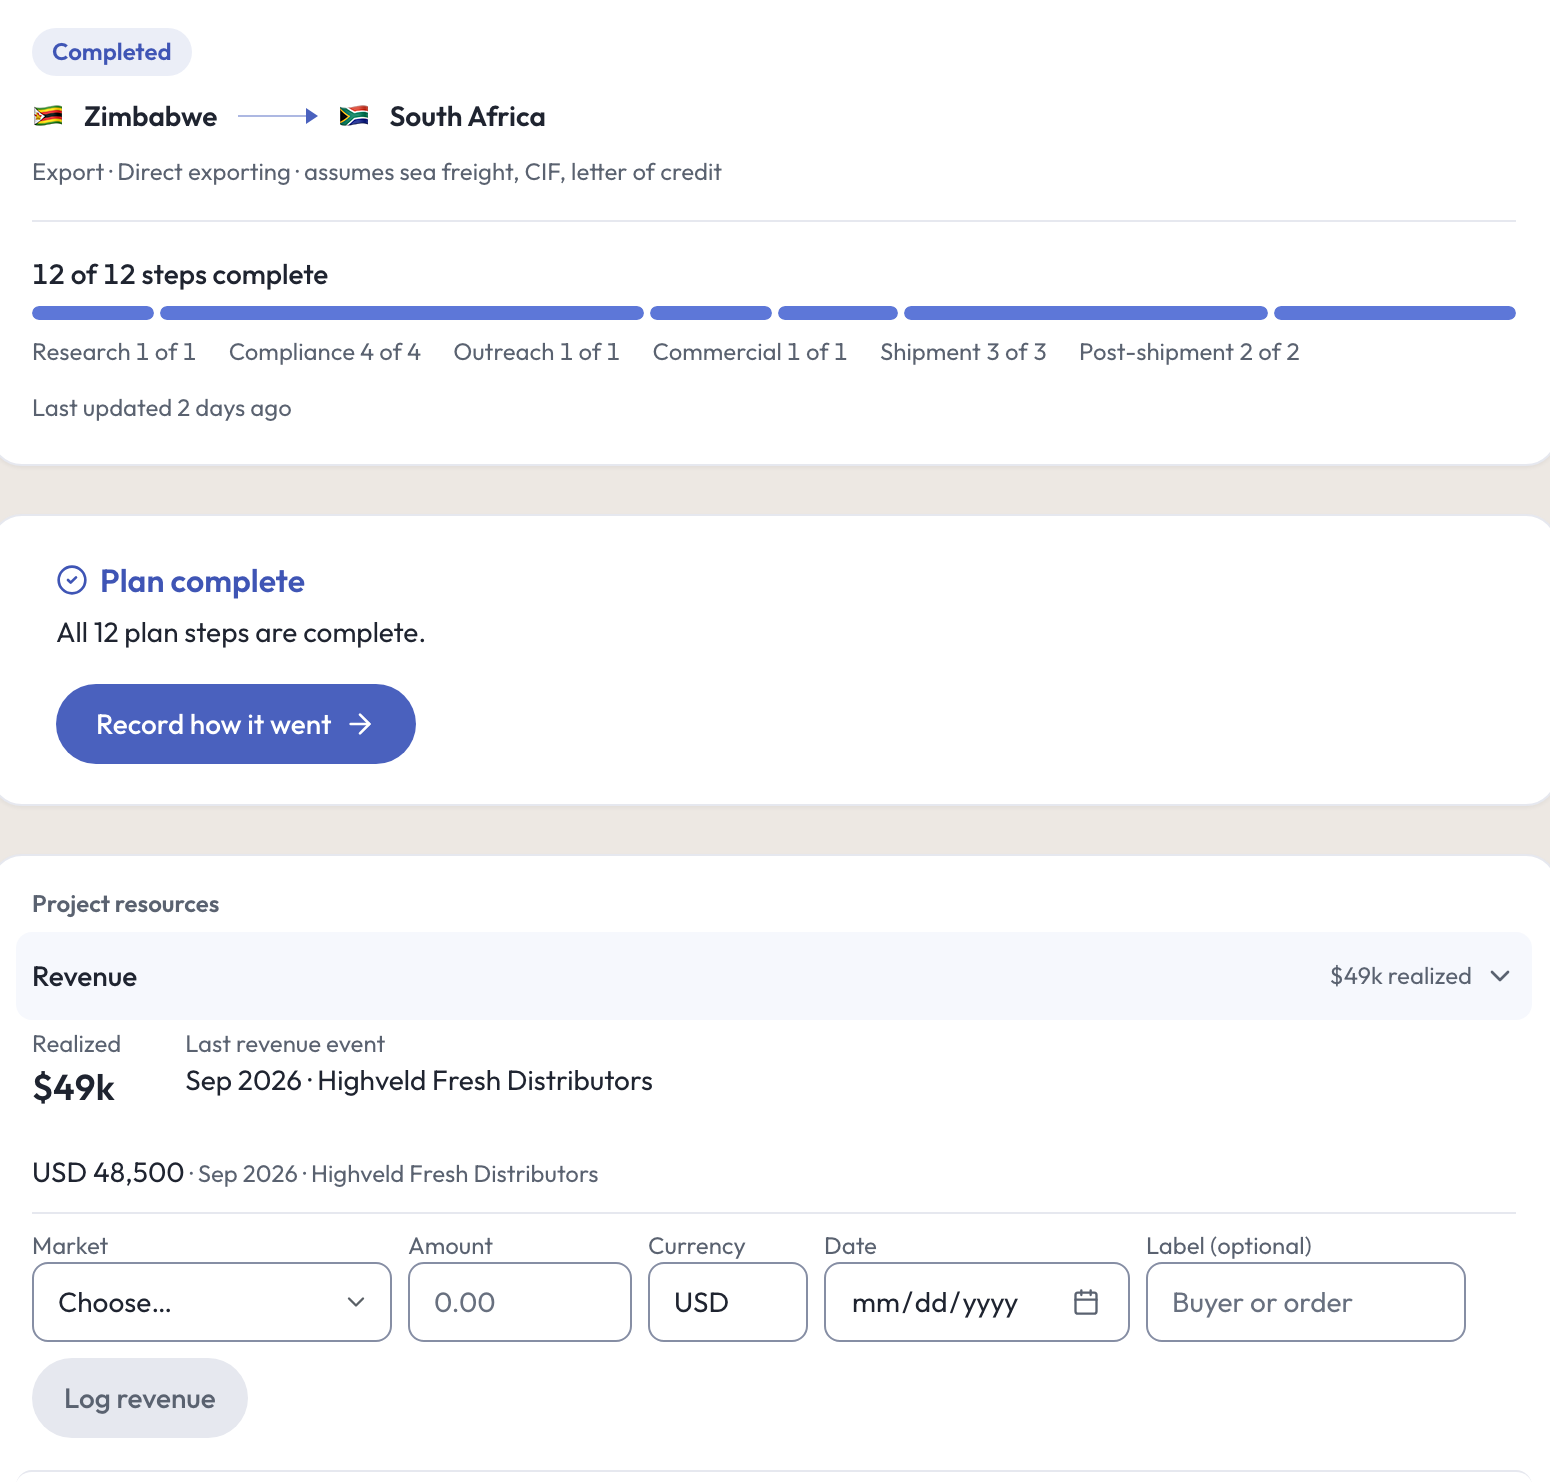Viewport: 1550px width, 1482px height.
Task: Click the "Commercial 1 of 1" label
Action: click(750, 352)
